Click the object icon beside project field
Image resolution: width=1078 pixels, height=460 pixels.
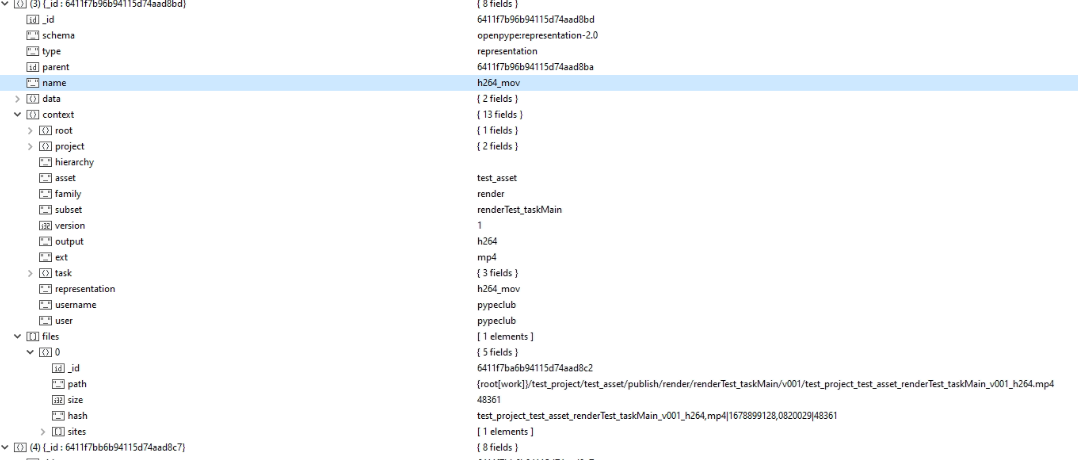[45, 146]
